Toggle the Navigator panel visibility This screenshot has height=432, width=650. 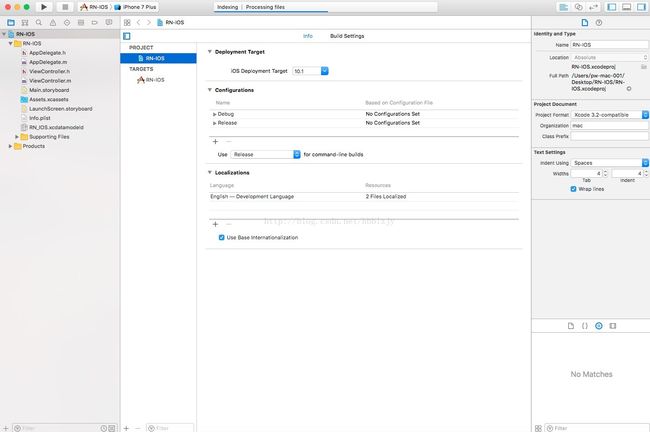611,7
